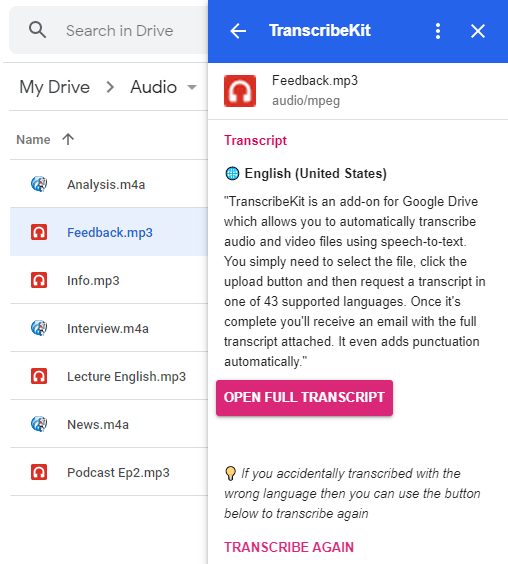508x564 pixels.
Task: Select News.m4a file name
Action: coord(98,424)
